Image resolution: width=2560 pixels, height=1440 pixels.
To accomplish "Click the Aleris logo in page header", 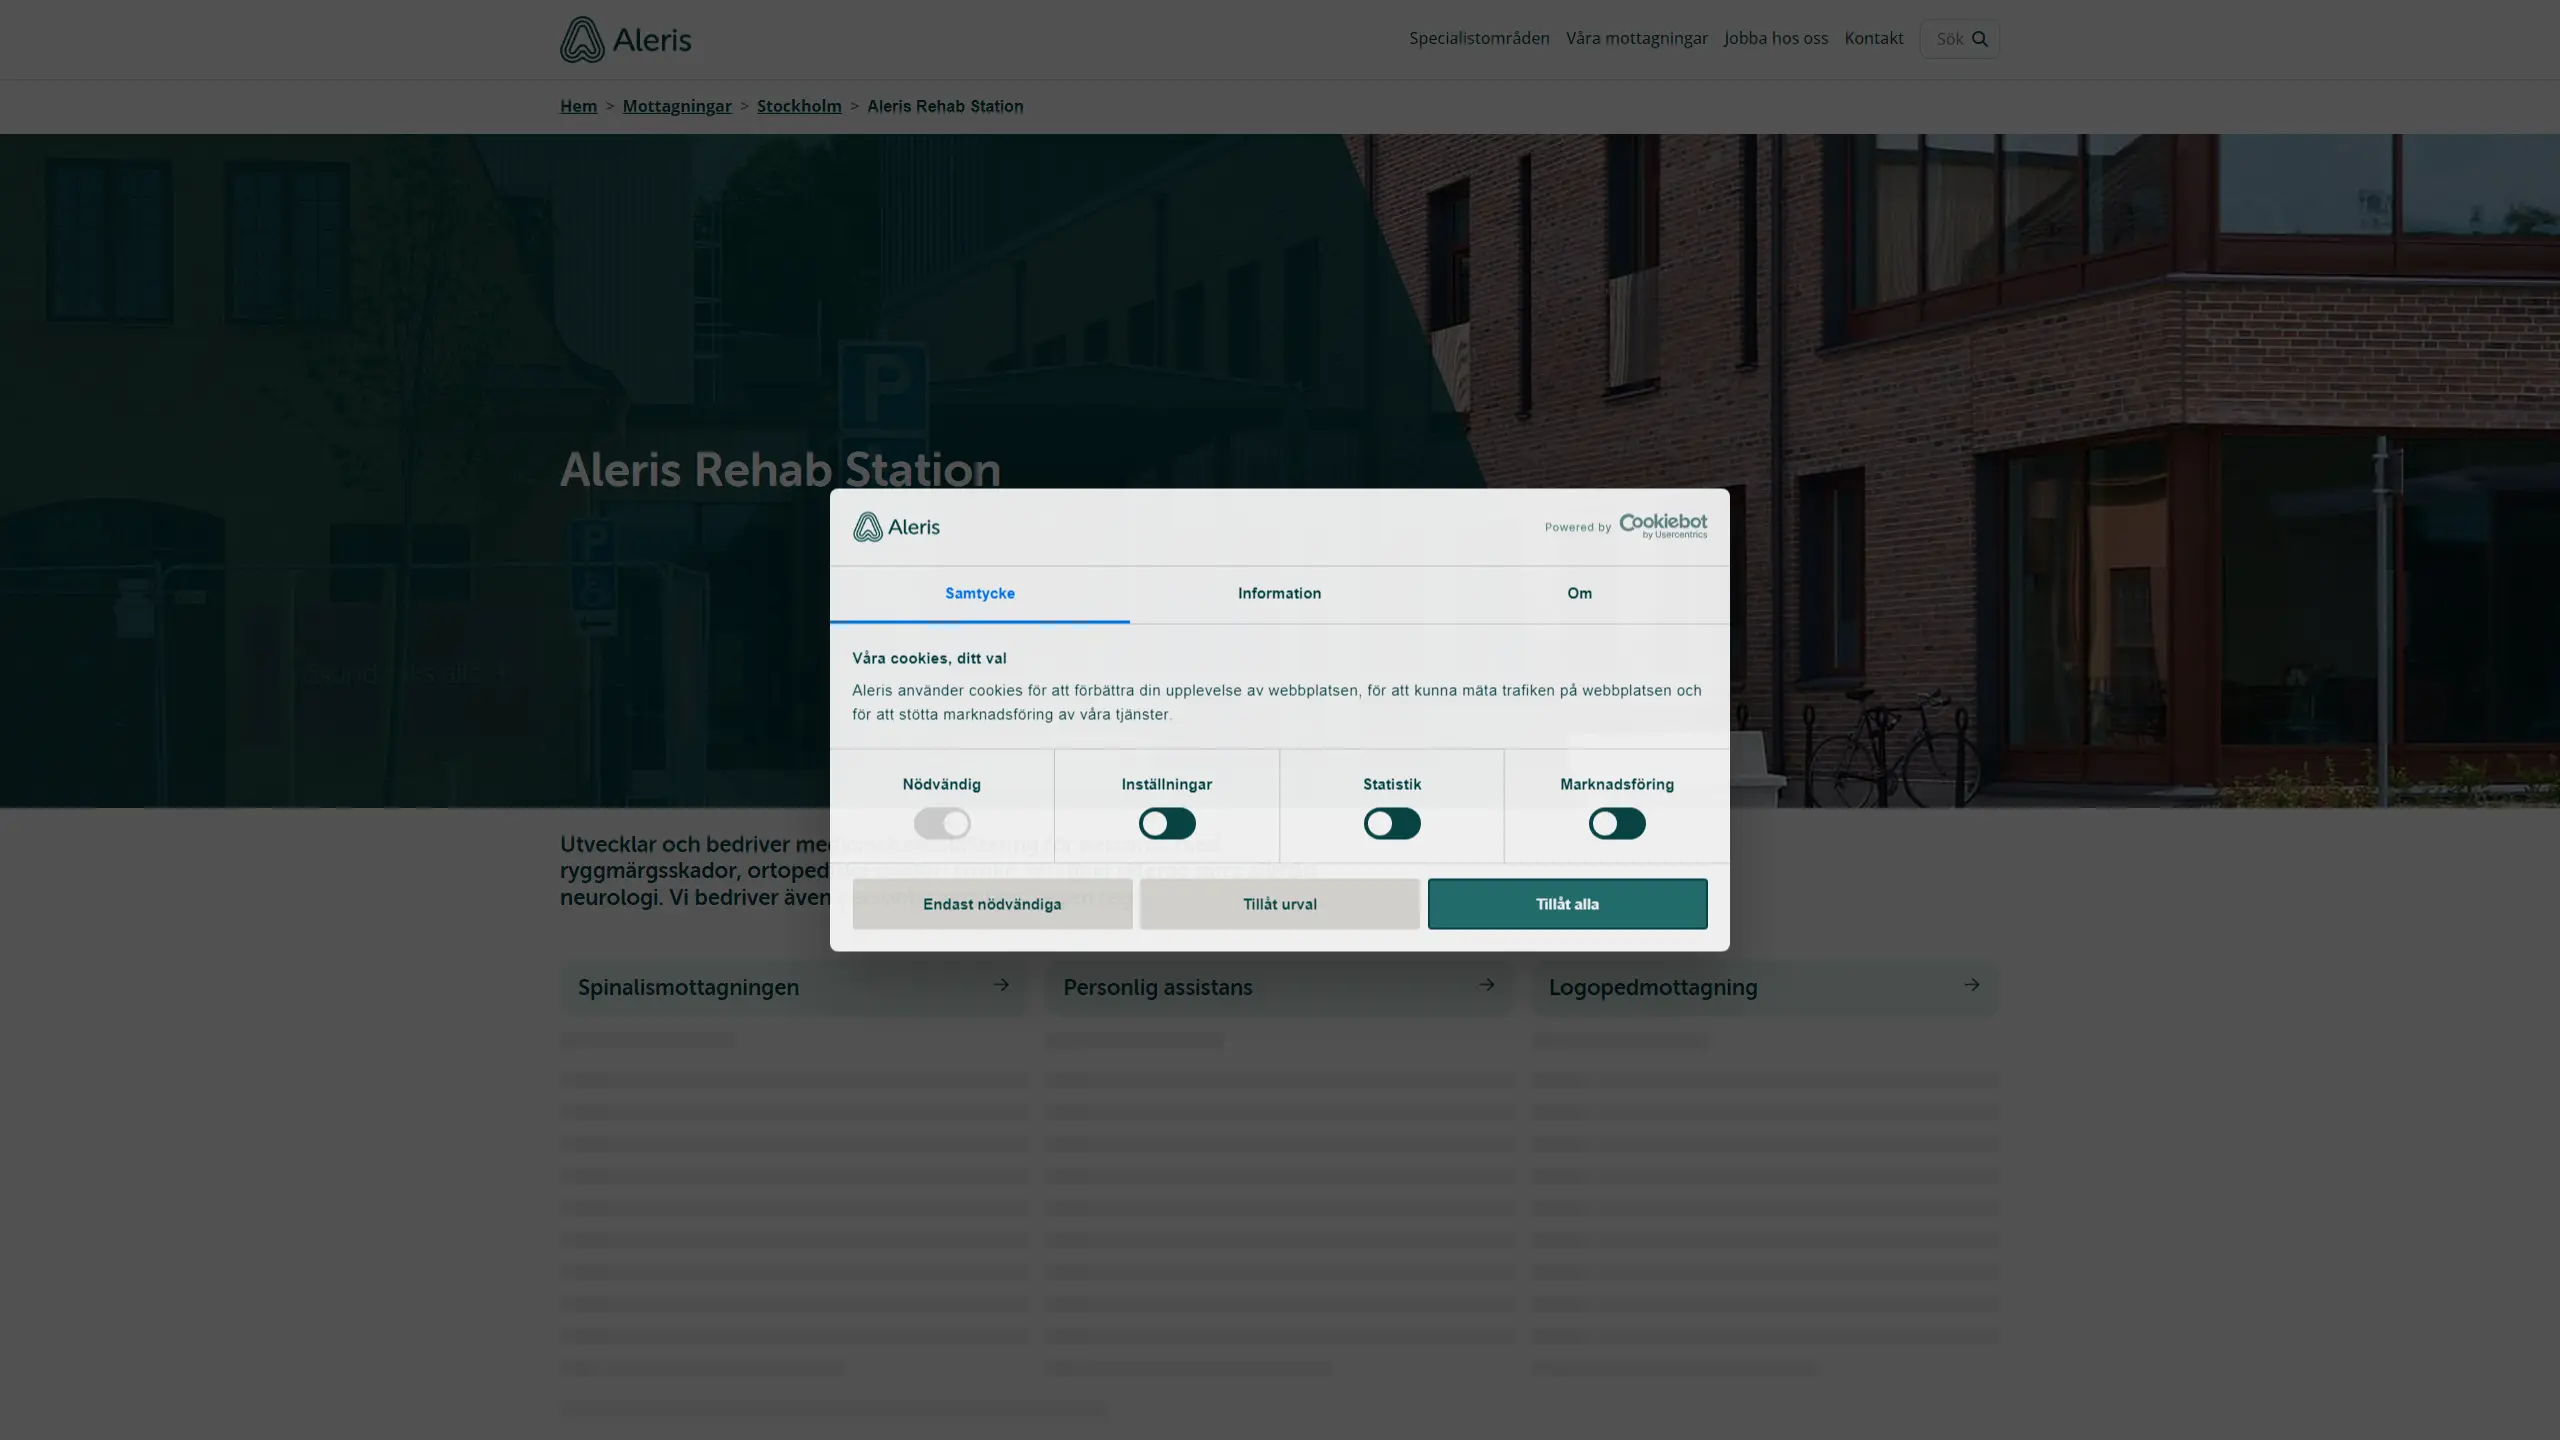I will pyautogui.click(x=625, y=39).
